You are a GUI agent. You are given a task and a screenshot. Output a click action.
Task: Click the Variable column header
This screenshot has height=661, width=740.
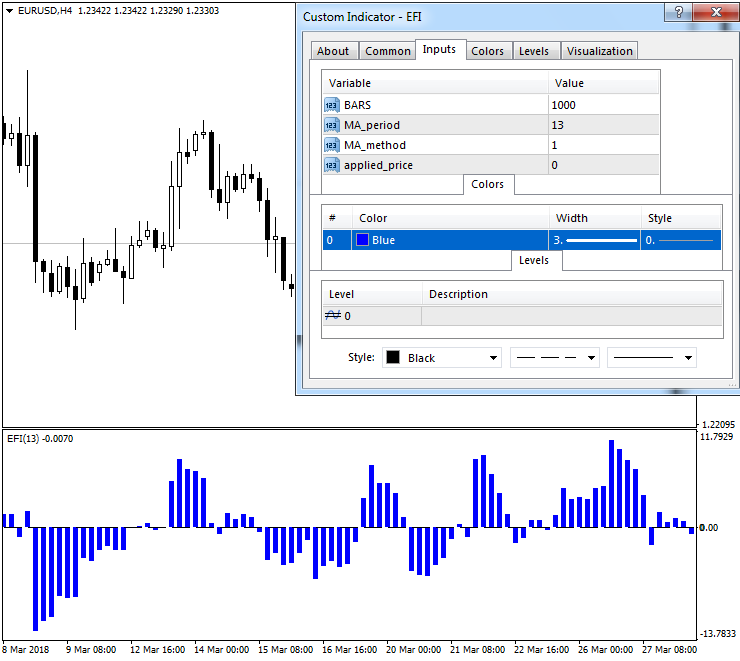coord(435,83)
